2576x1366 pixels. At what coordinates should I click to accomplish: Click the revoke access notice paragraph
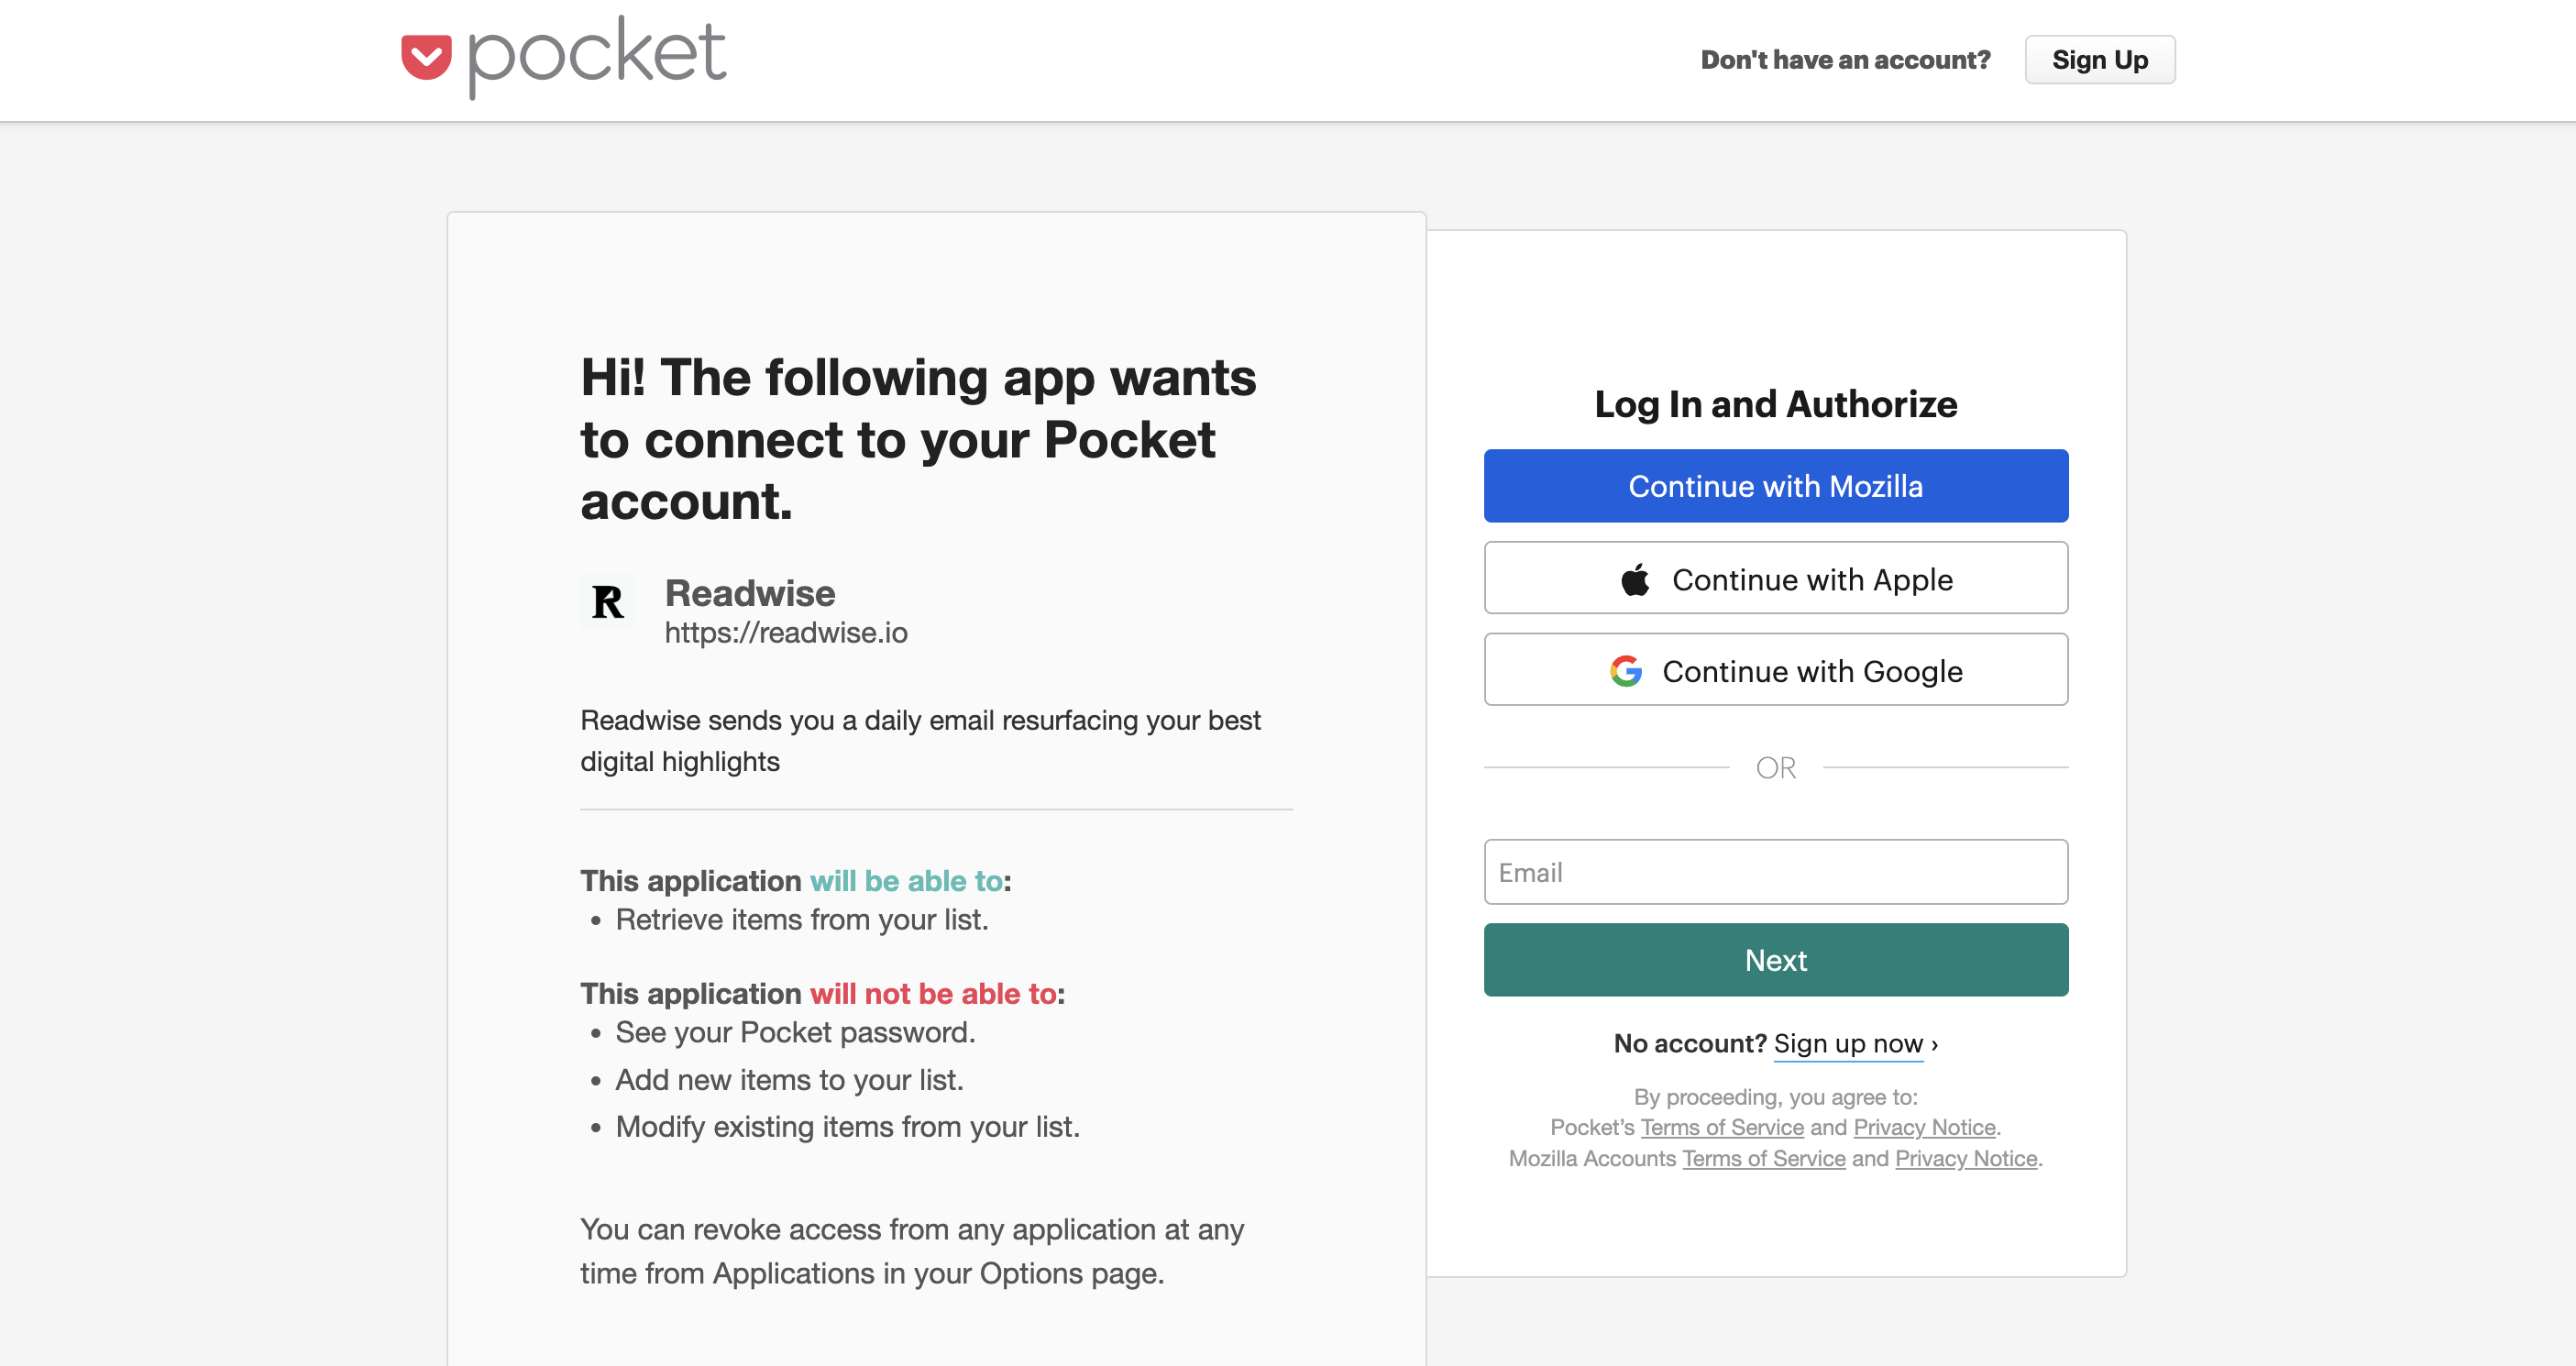(912, 1251)
